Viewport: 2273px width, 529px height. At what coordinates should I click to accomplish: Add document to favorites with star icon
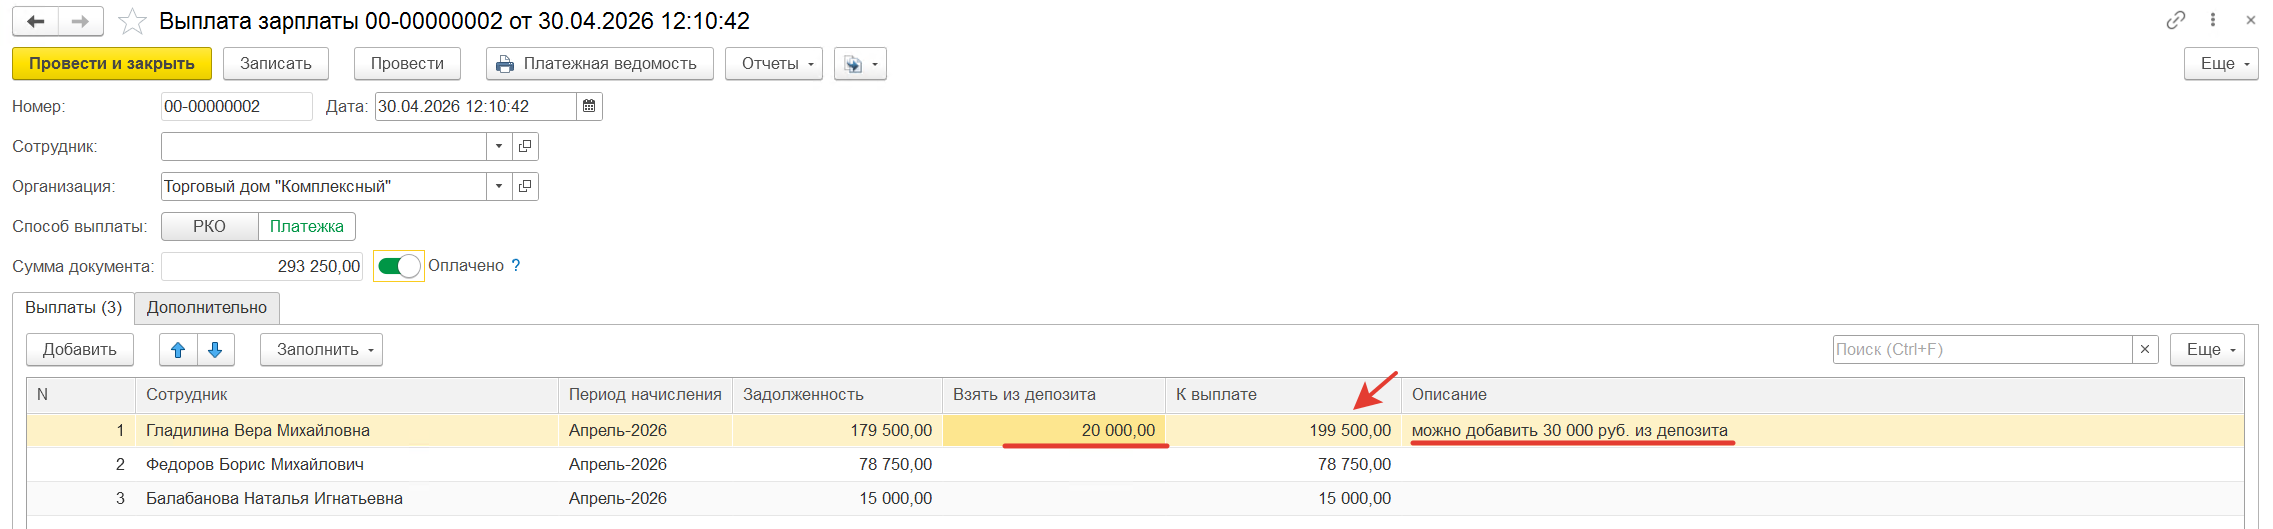click(132, 21)
